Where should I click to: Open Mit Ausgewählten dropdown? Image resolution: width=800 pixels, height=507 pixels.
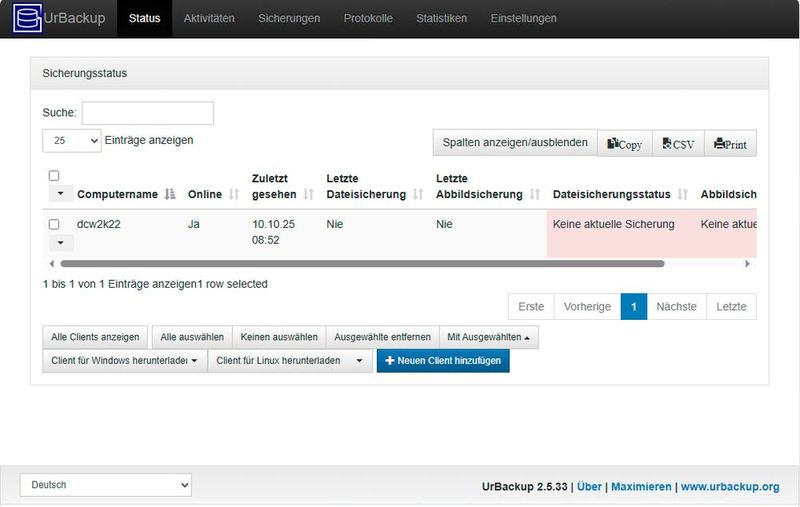(x=488, y=337)
